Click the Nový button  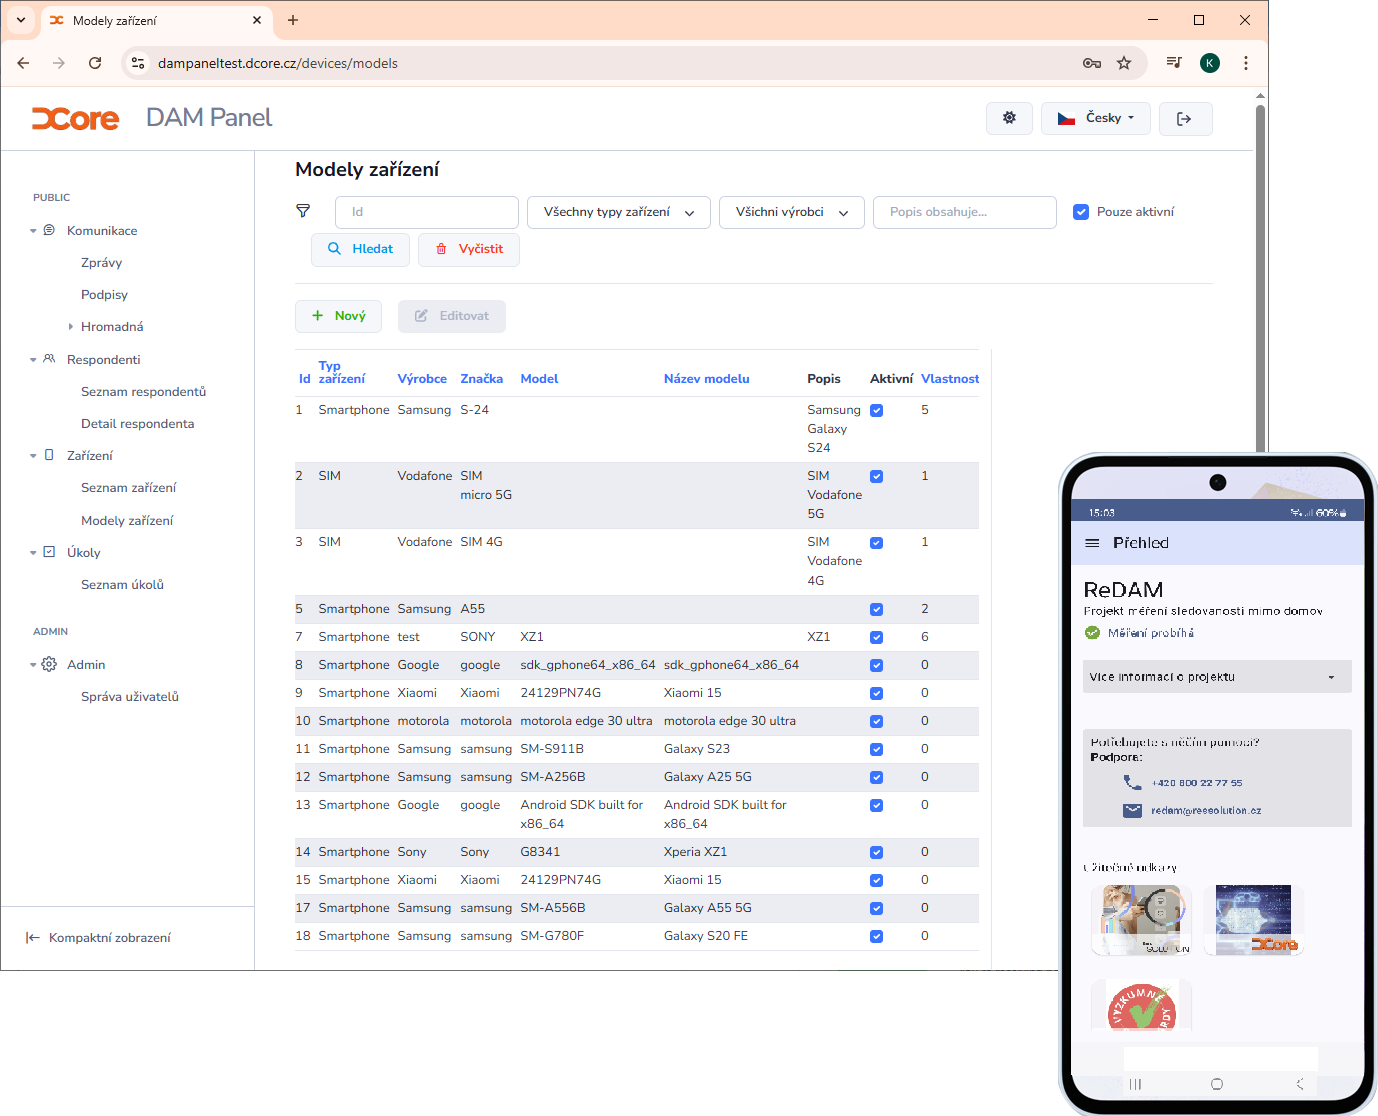tap(338, 316)
